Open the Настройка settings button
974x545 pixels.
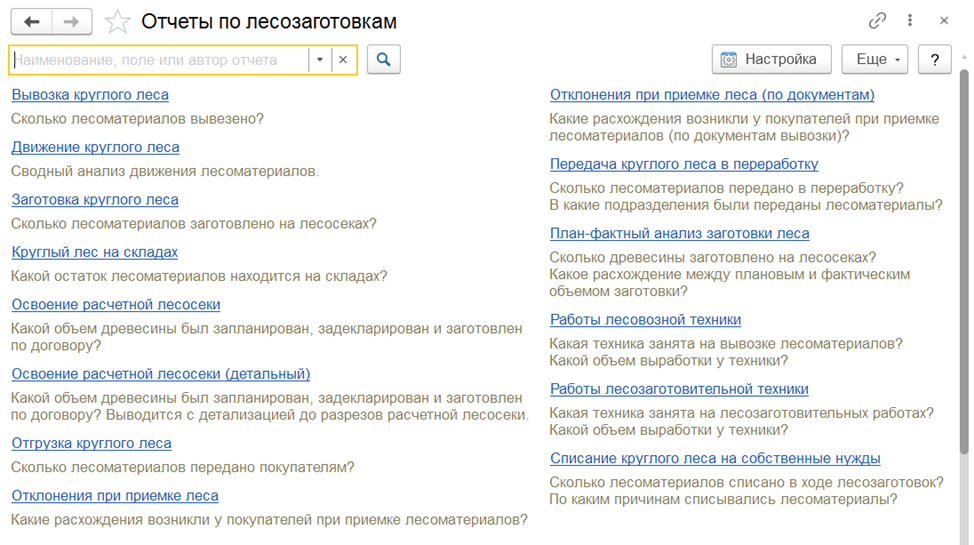point(771,60)
